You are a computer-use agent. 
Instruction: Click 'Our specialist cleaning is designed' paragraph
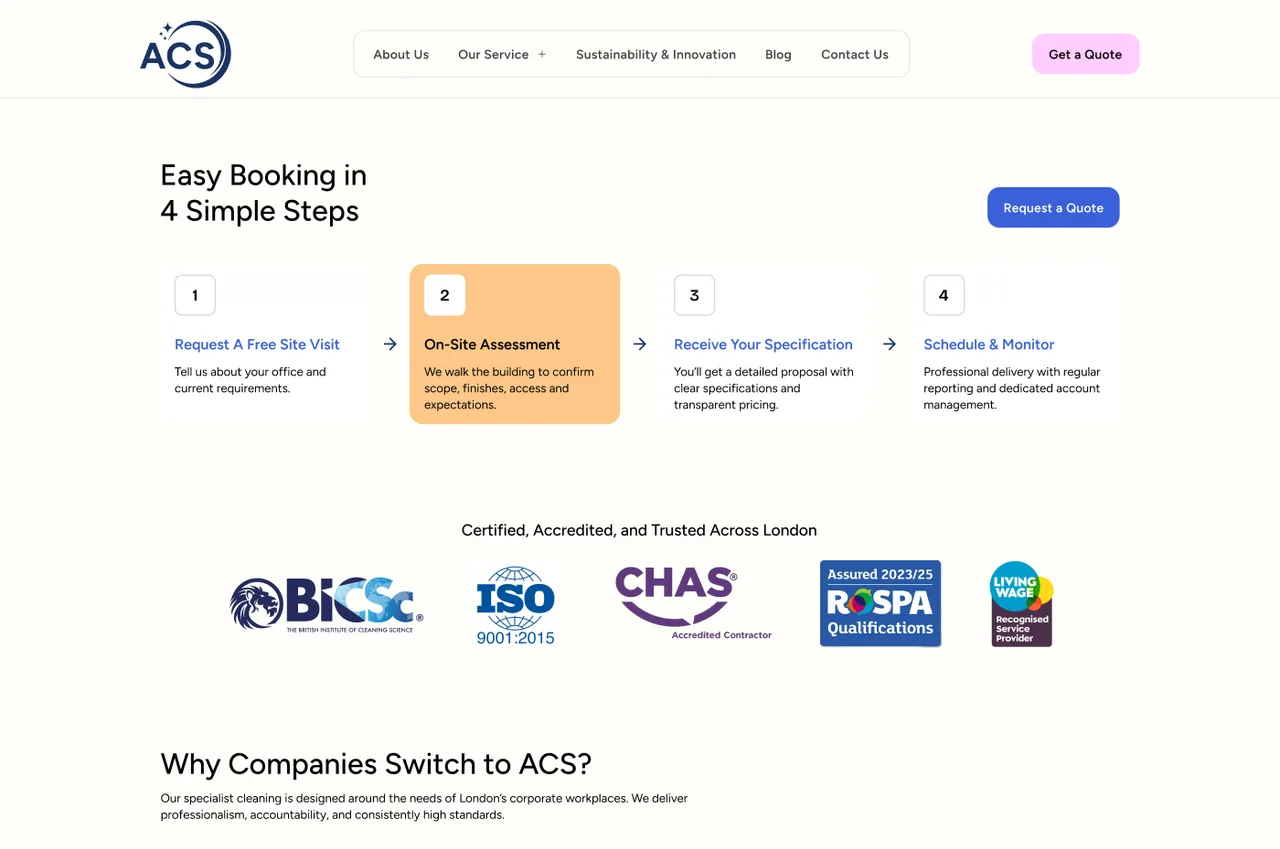tap(424, 806)
